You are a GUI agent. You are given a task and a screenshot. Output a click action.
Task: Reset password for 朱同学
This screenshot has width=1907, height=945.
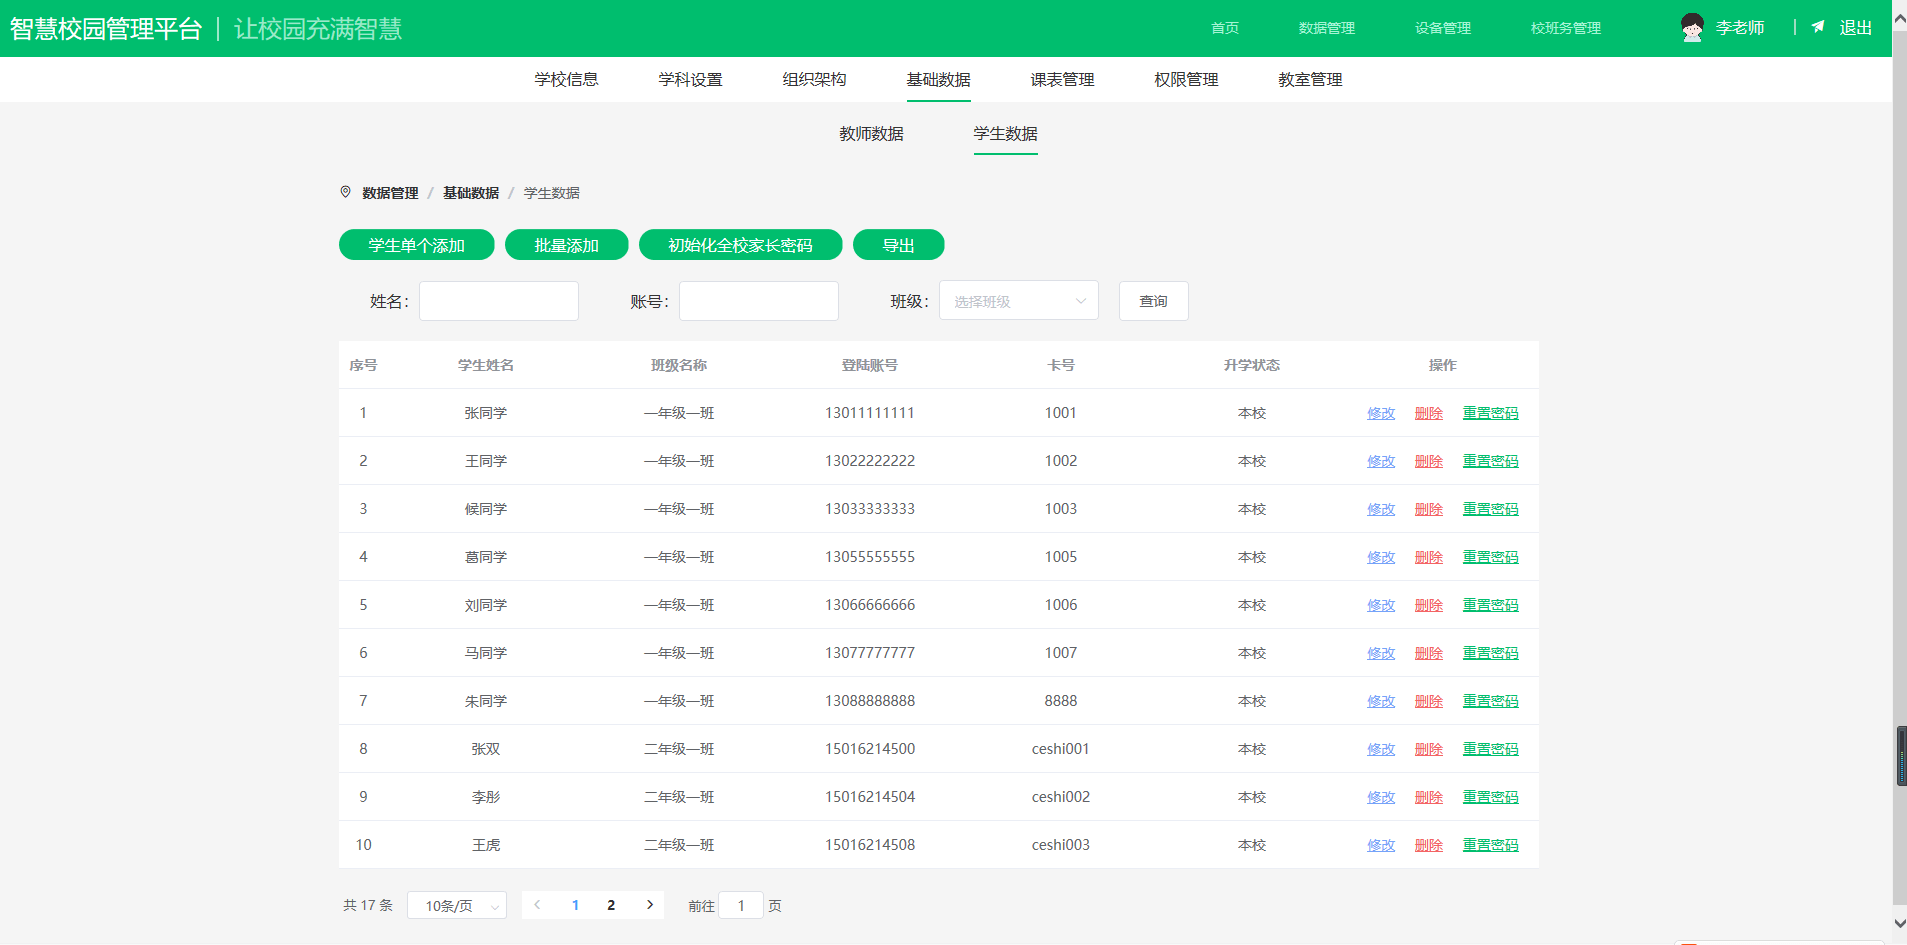pyautogui.click(x=1490, y=701)
